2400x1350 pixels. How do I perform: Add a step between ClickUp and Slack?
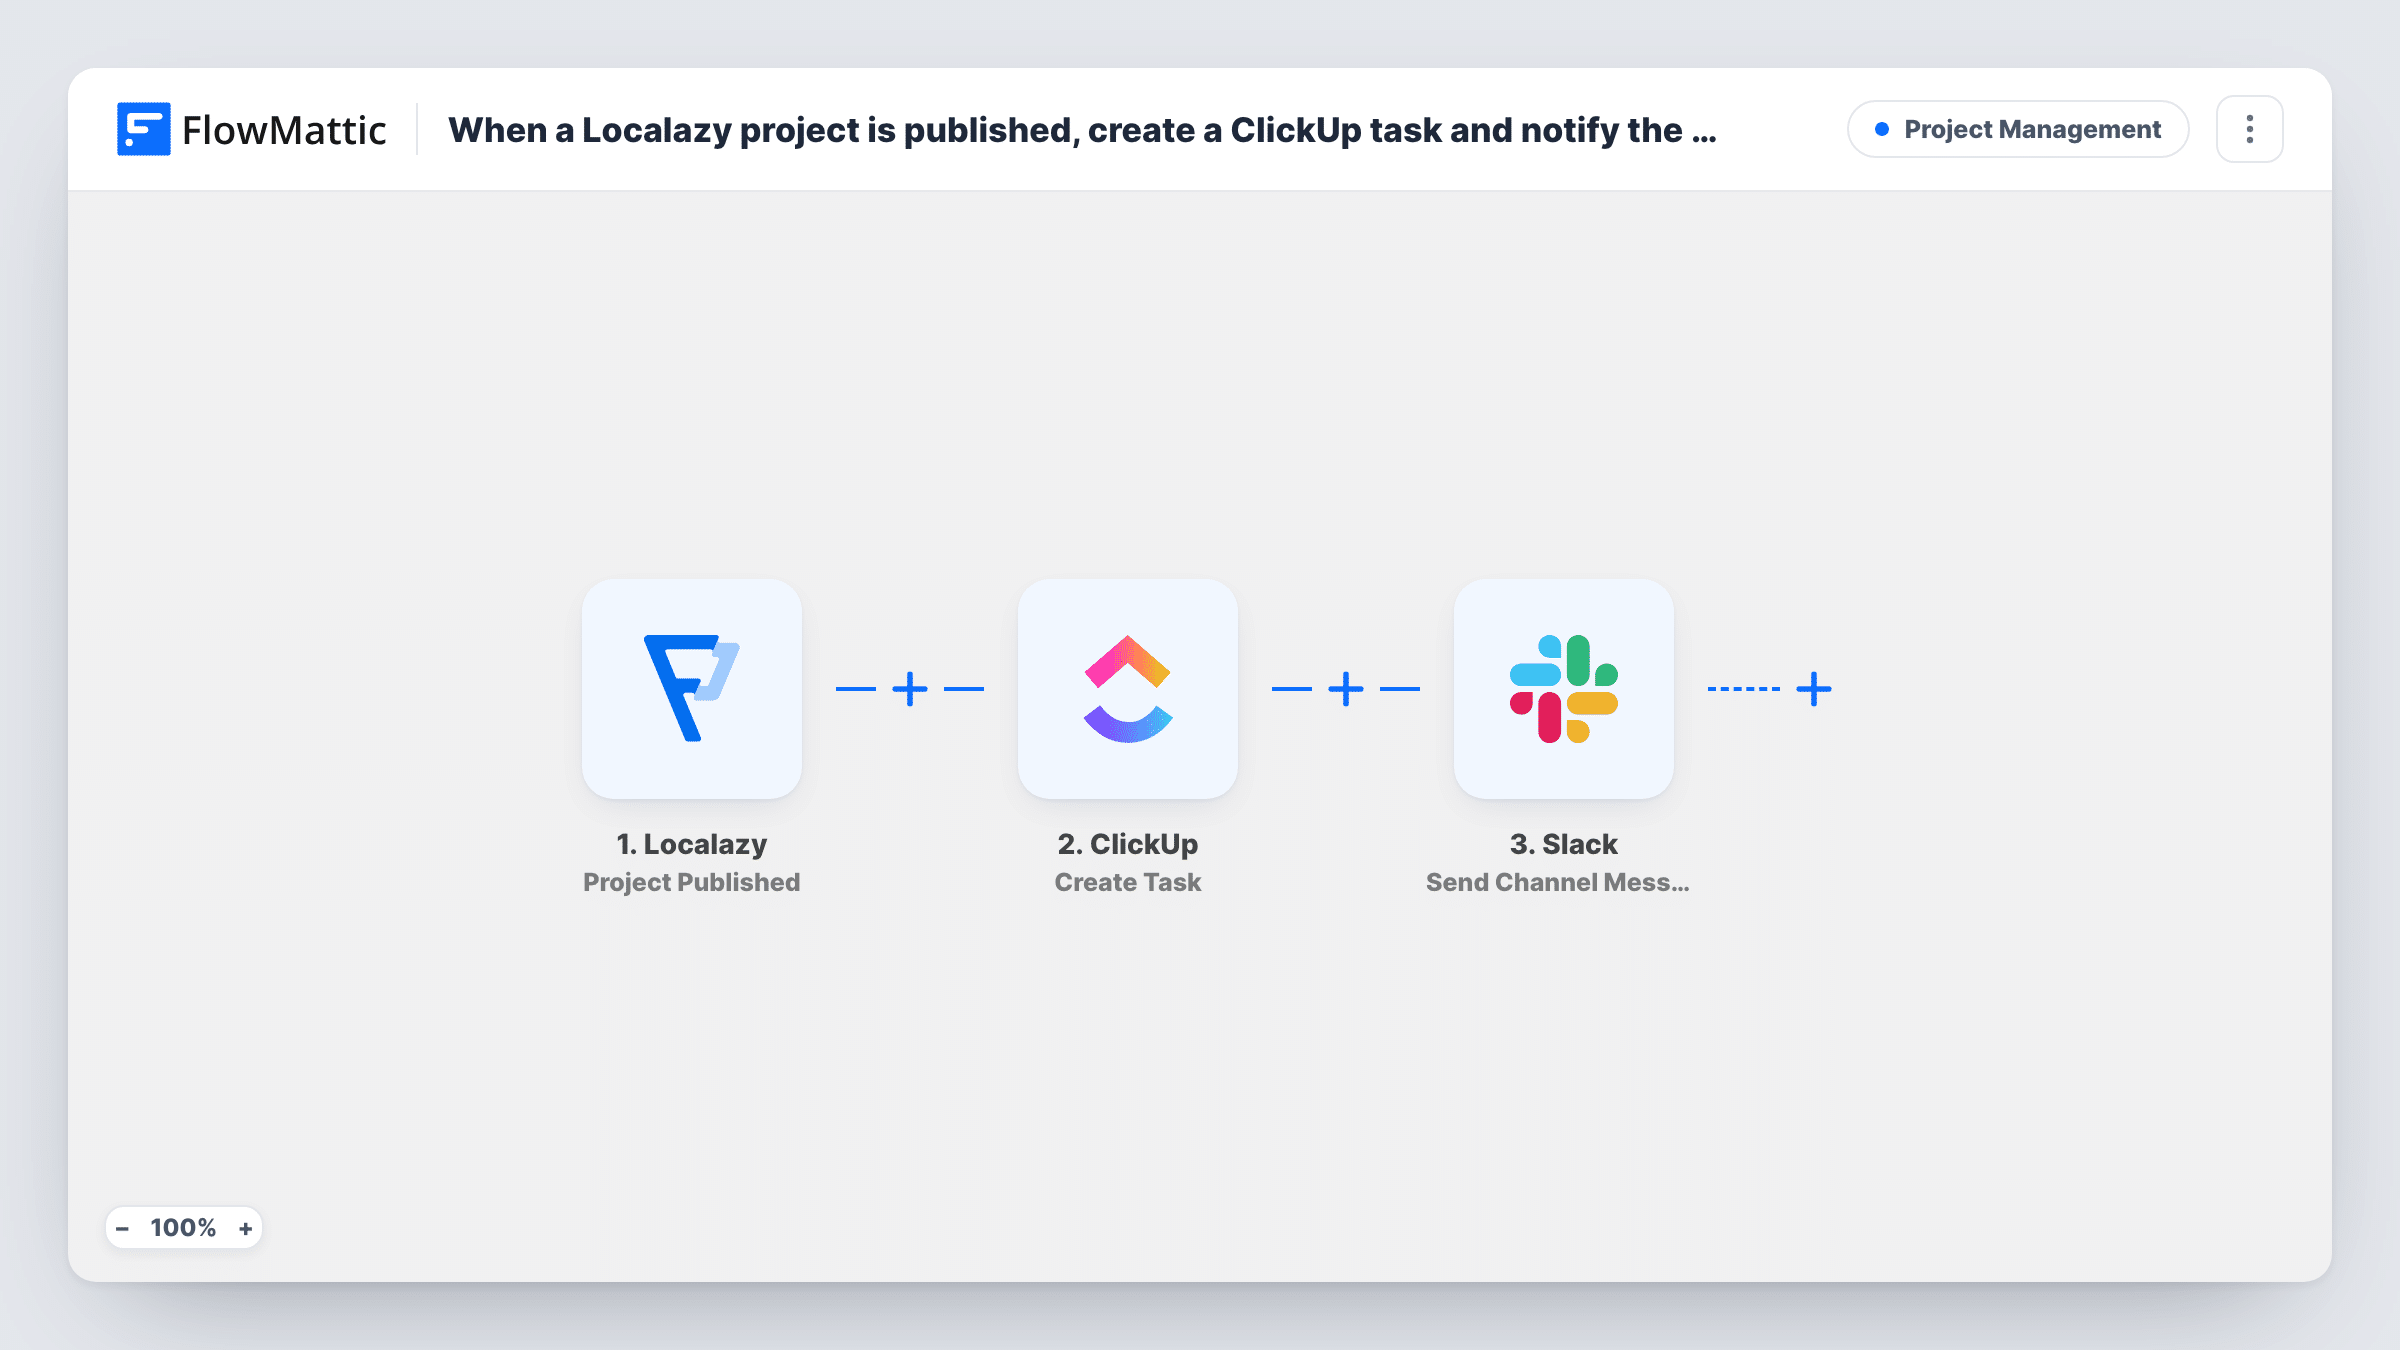(x=1346, y=689)
